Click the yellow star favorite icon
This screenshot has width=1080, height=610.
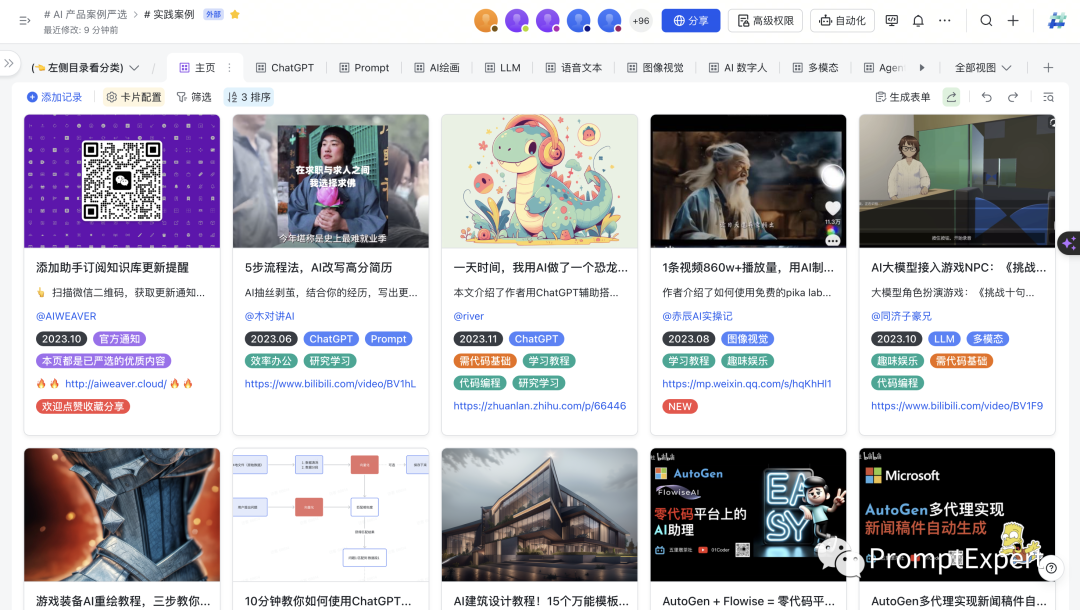point(235,14)
